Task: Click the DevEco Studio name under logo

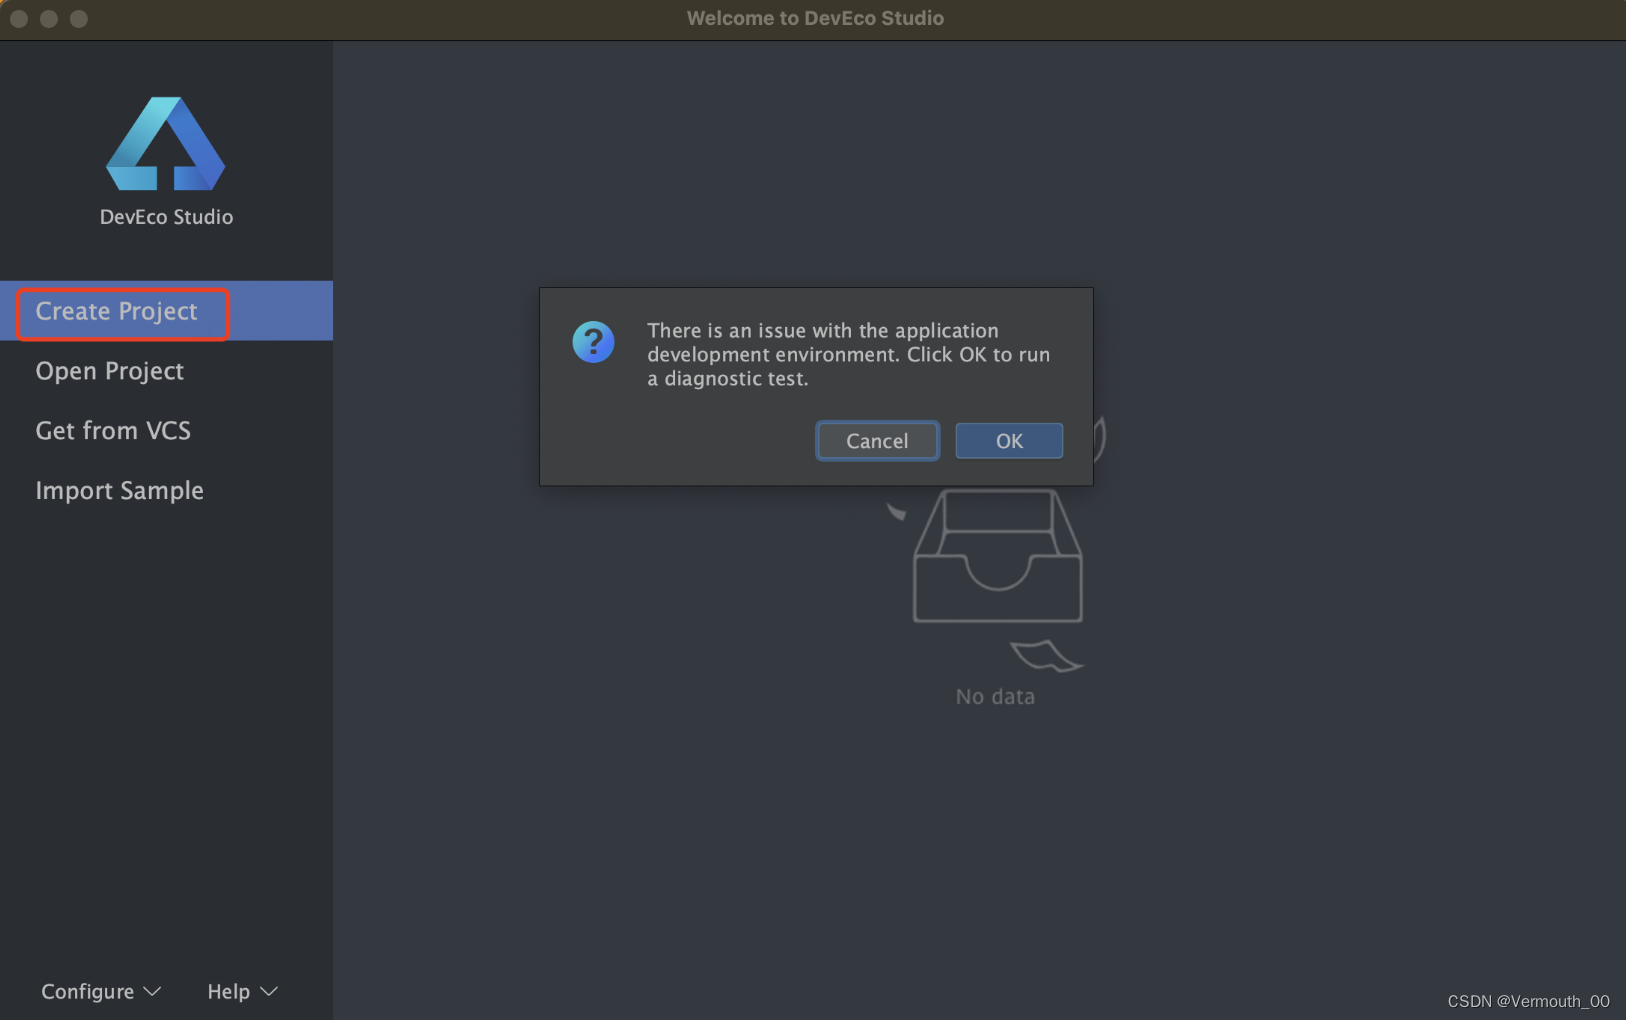Action: pyautogui.click(x=166, y=217)
